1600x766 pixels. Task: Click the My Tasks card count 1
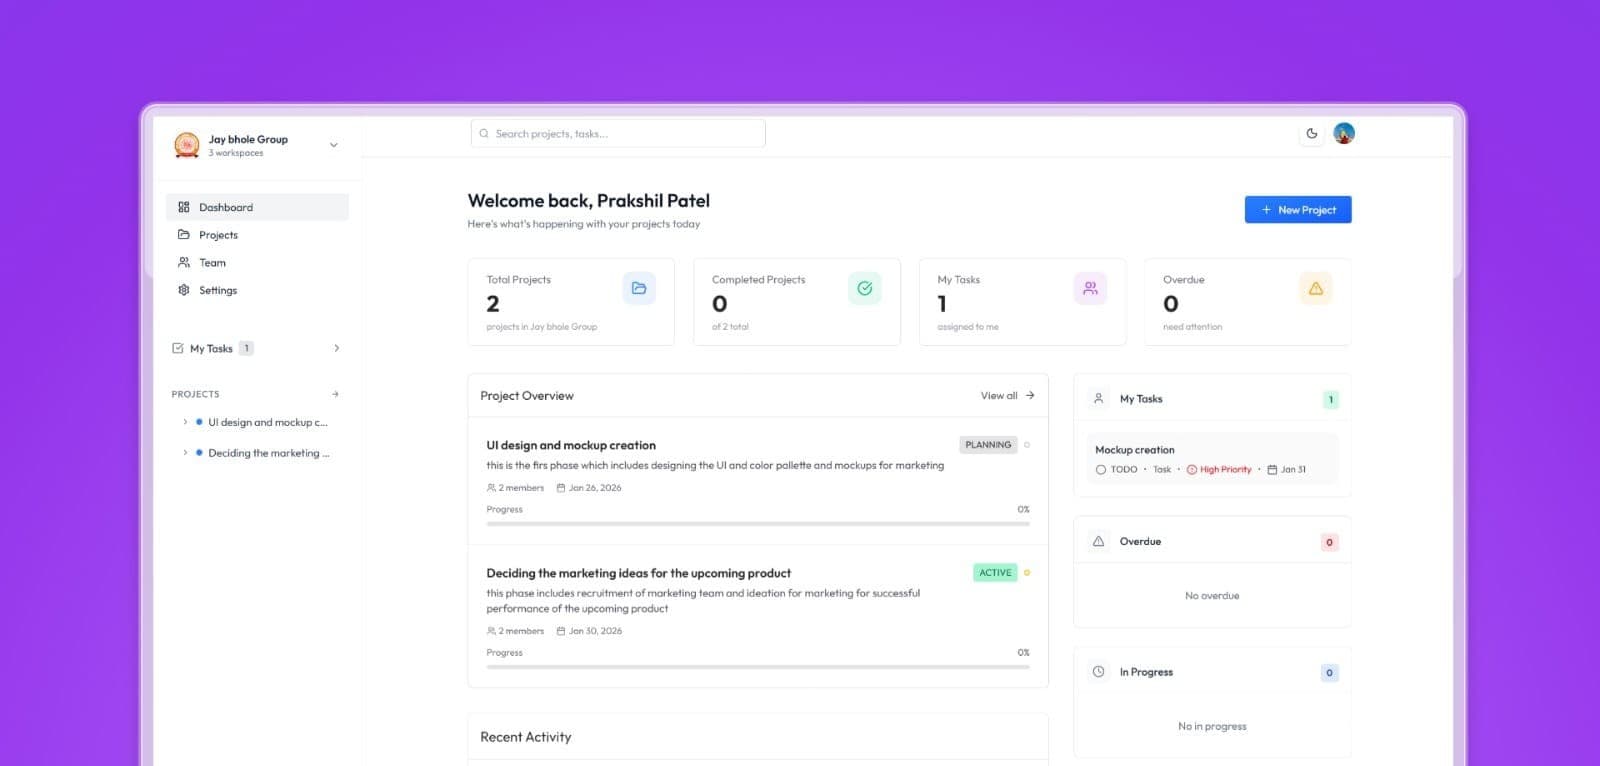(x=942, y=304)
